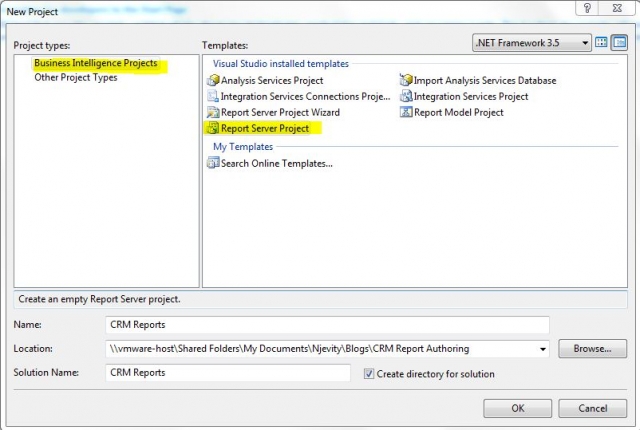Screen dimensions: 640x430
Task: Click the Browse... button
Action: [x=593, y=349]
